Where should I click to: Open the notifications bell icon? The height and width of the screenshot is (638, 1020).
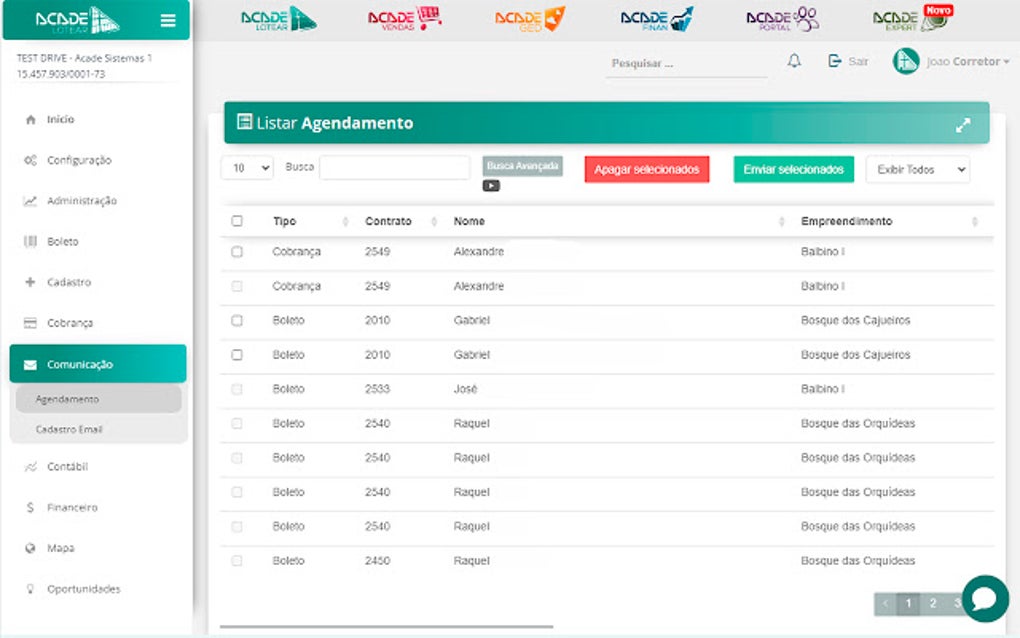794,61
